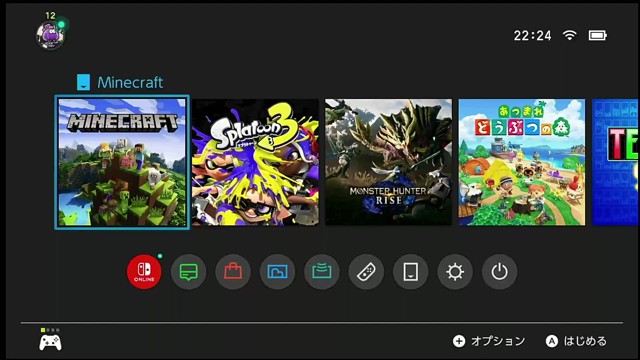Click the オプション options button
Viewport: 640px width, 360px height.
489,341
